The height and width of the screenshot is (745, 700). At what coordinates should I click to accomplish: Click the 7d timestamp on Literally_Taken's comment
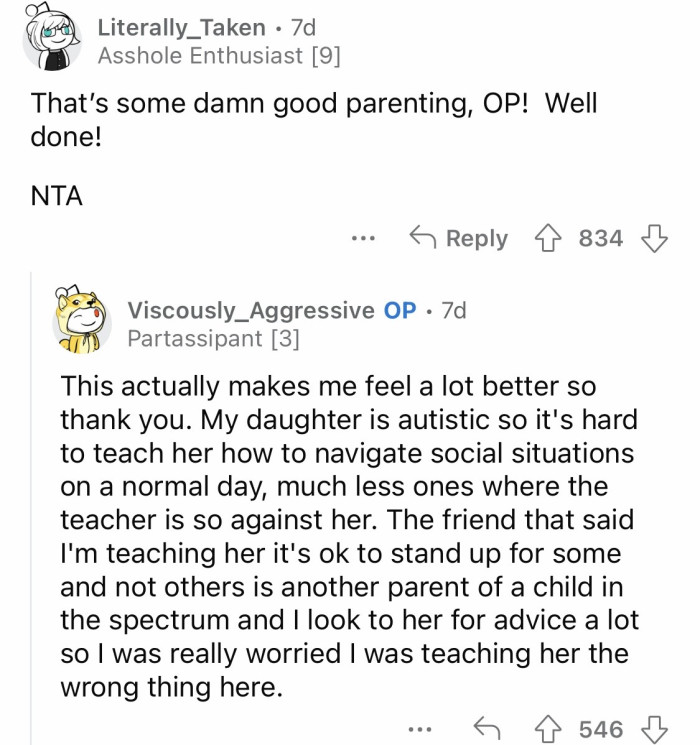tap(302, 28)
